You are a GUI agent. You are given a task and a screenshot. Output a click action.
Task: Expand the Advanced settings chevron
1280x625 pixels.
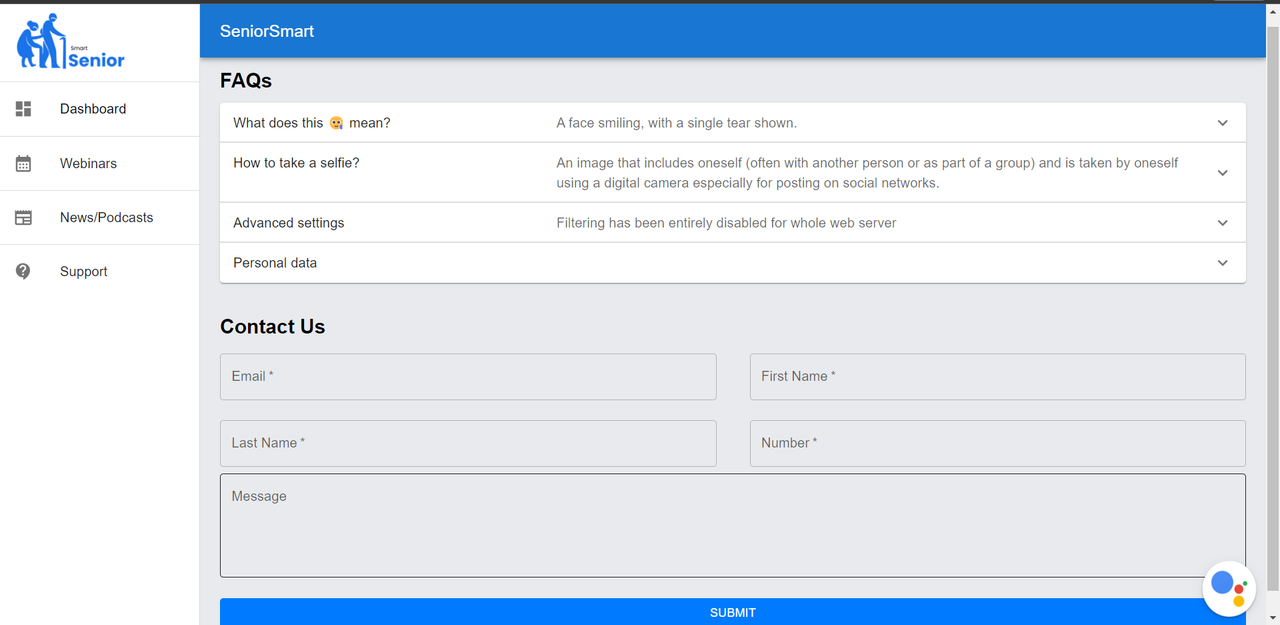point(1222,223)
